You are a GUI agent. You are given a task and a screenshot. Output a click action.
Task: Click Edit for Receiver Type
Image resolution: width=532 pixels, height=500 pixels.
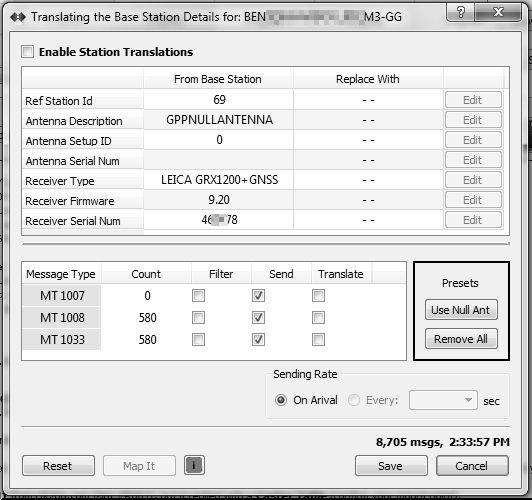(473, 180)
